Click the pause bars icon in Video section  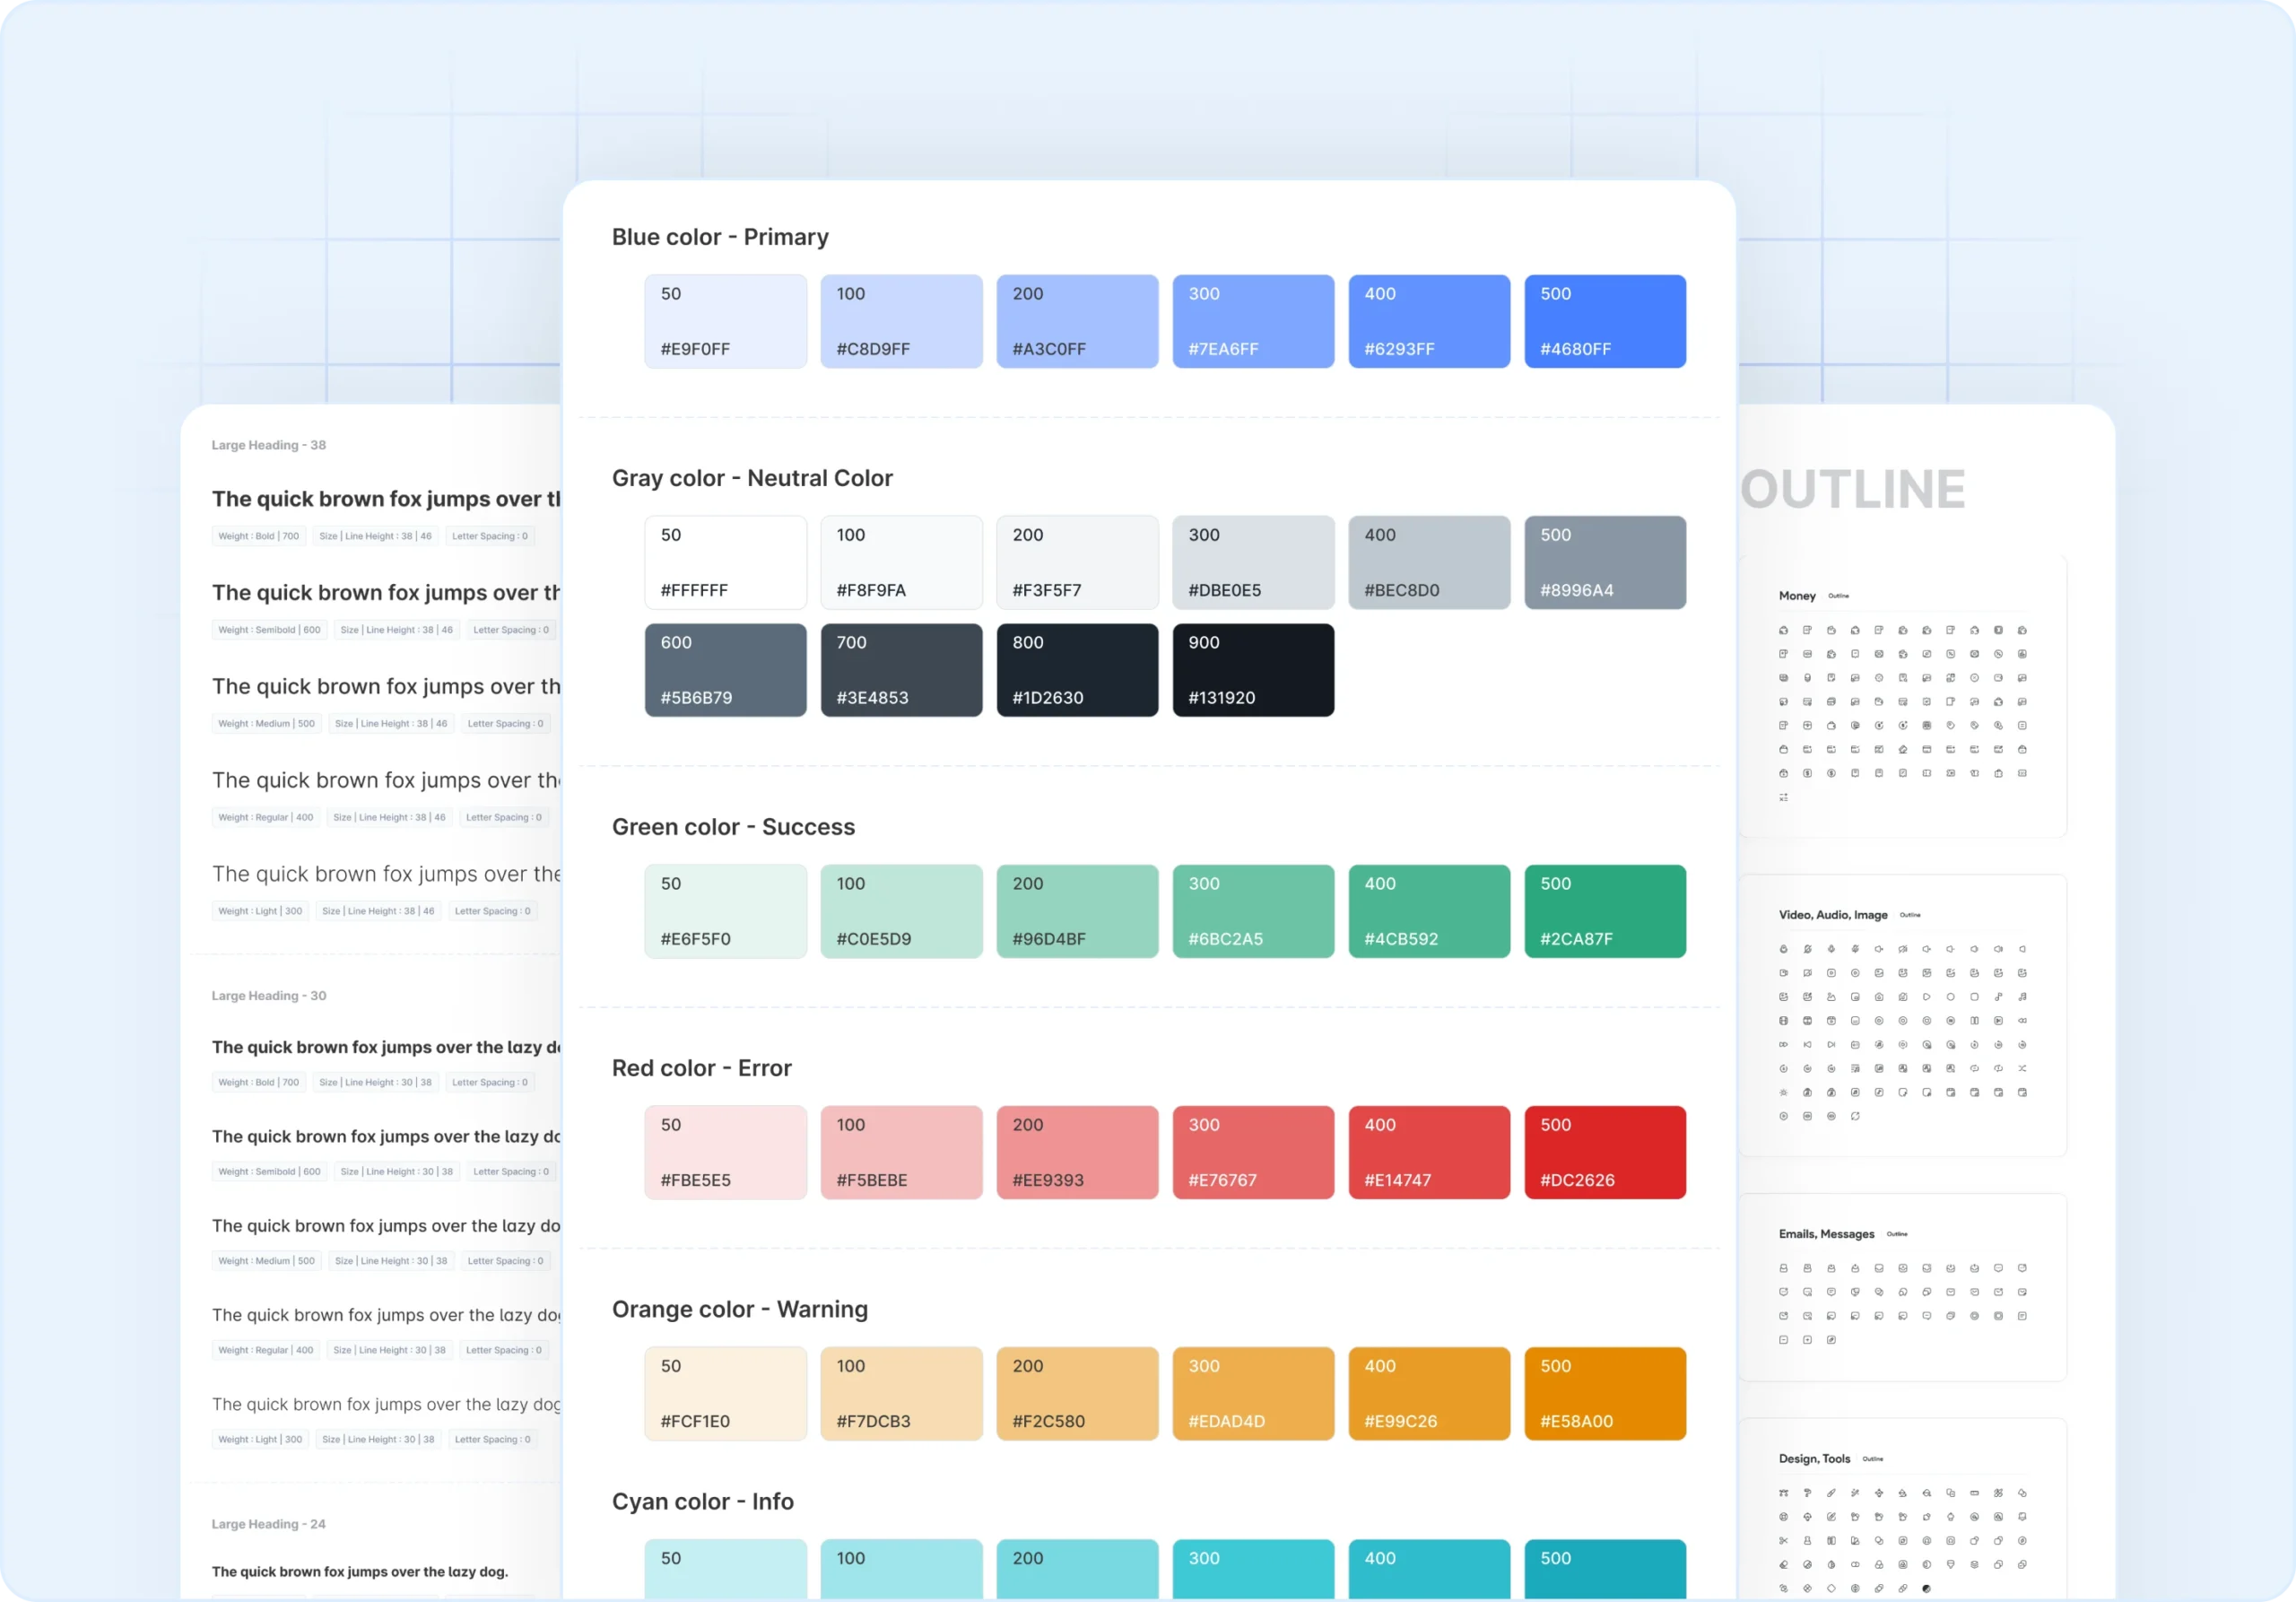tap(1975, 1021)
